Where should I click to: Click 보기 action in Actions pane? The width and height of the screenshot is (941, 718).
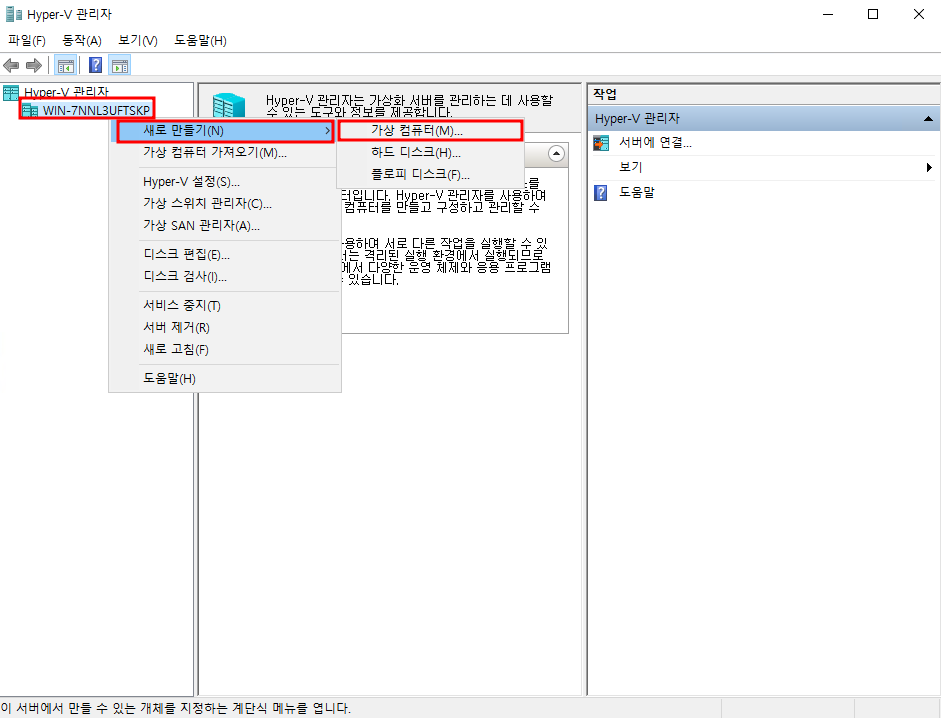(x=631, y=167)
